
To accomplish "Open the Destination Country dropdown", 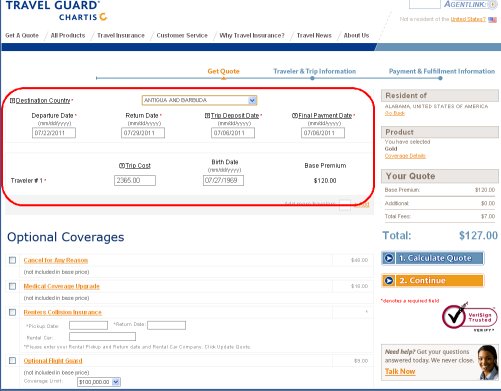I will [199, 100].
